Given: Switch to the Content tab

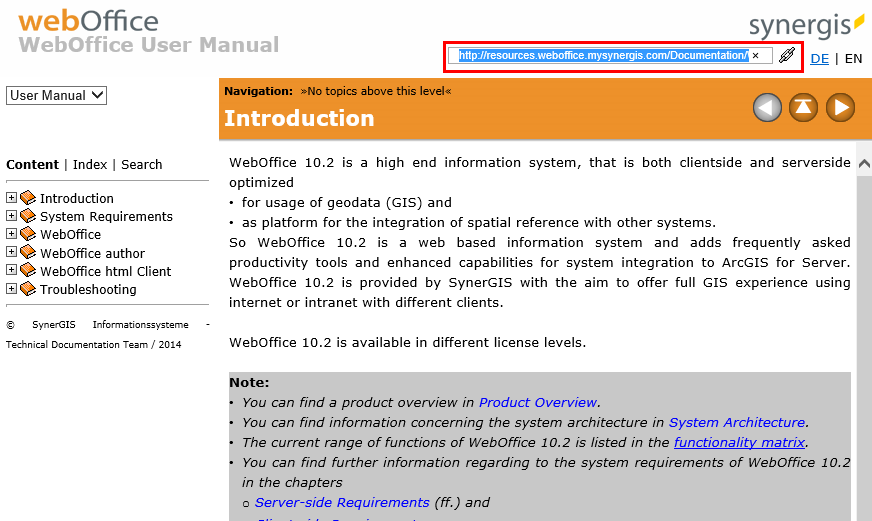Looking at the screenshot, I should (x=32, y=165).
